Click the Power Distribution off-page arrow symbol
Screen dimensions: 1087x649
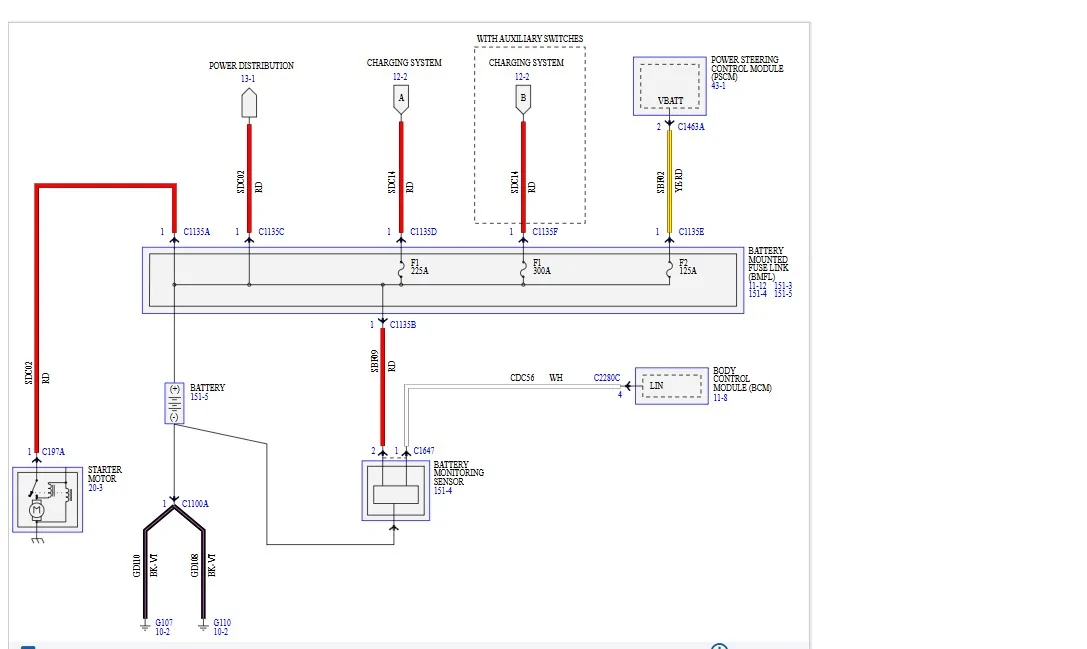click(x=249, y=103)
